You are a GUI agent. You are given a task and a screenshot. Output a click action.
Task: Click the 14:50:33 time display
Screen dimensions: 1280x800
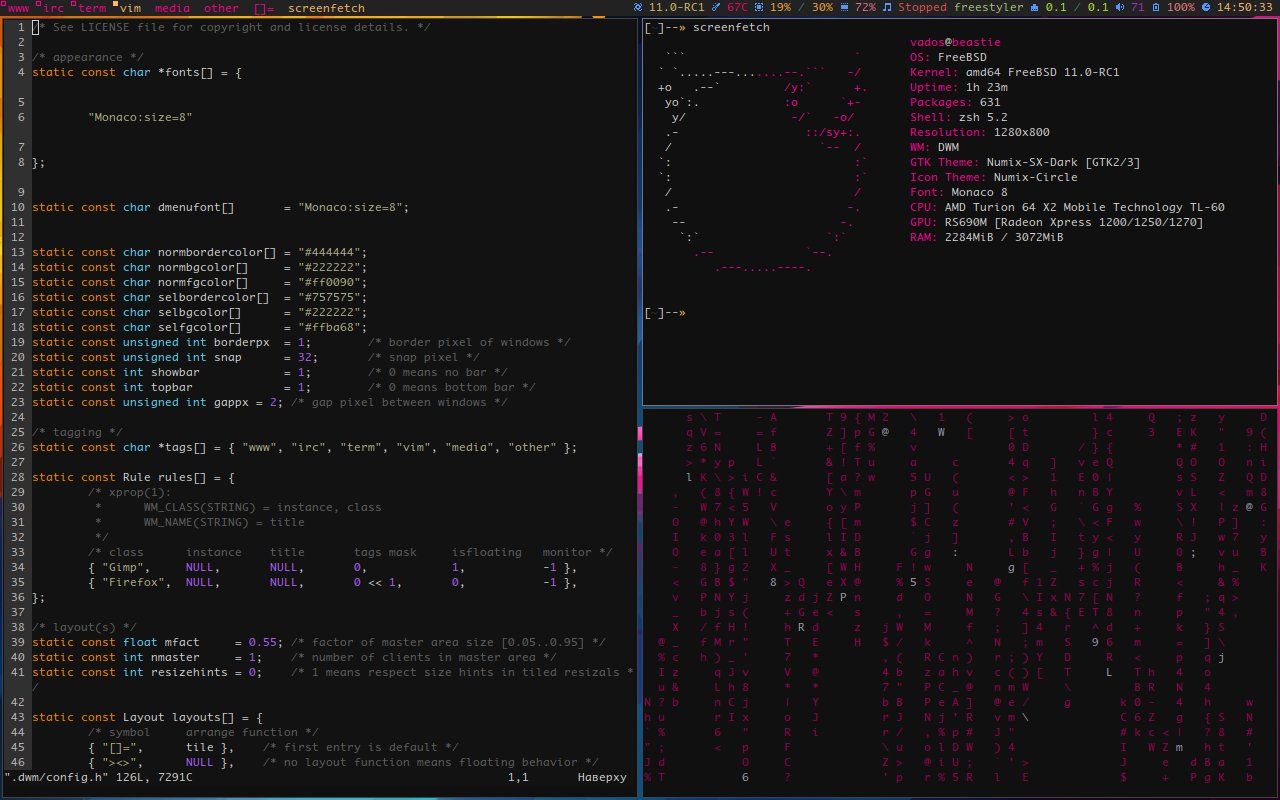click(x=1244, y=7)
